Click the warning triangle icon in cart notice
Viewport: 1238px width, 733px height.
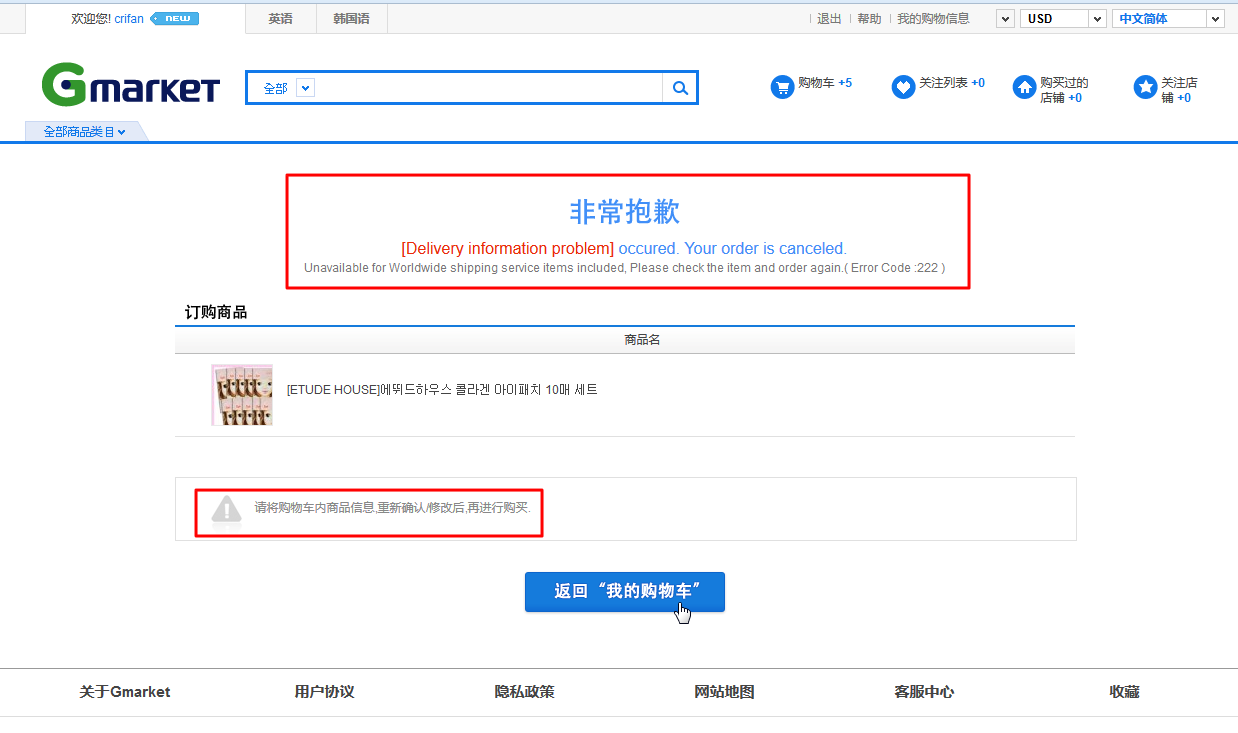point(227,511)
